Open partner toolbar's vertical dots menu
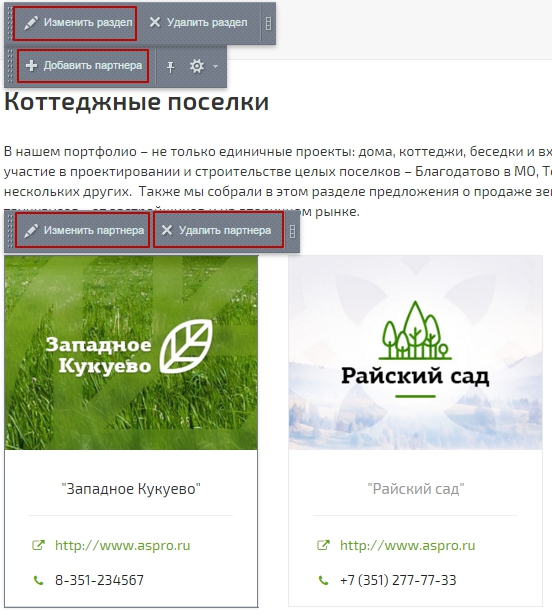 click(x=292, y=231)
